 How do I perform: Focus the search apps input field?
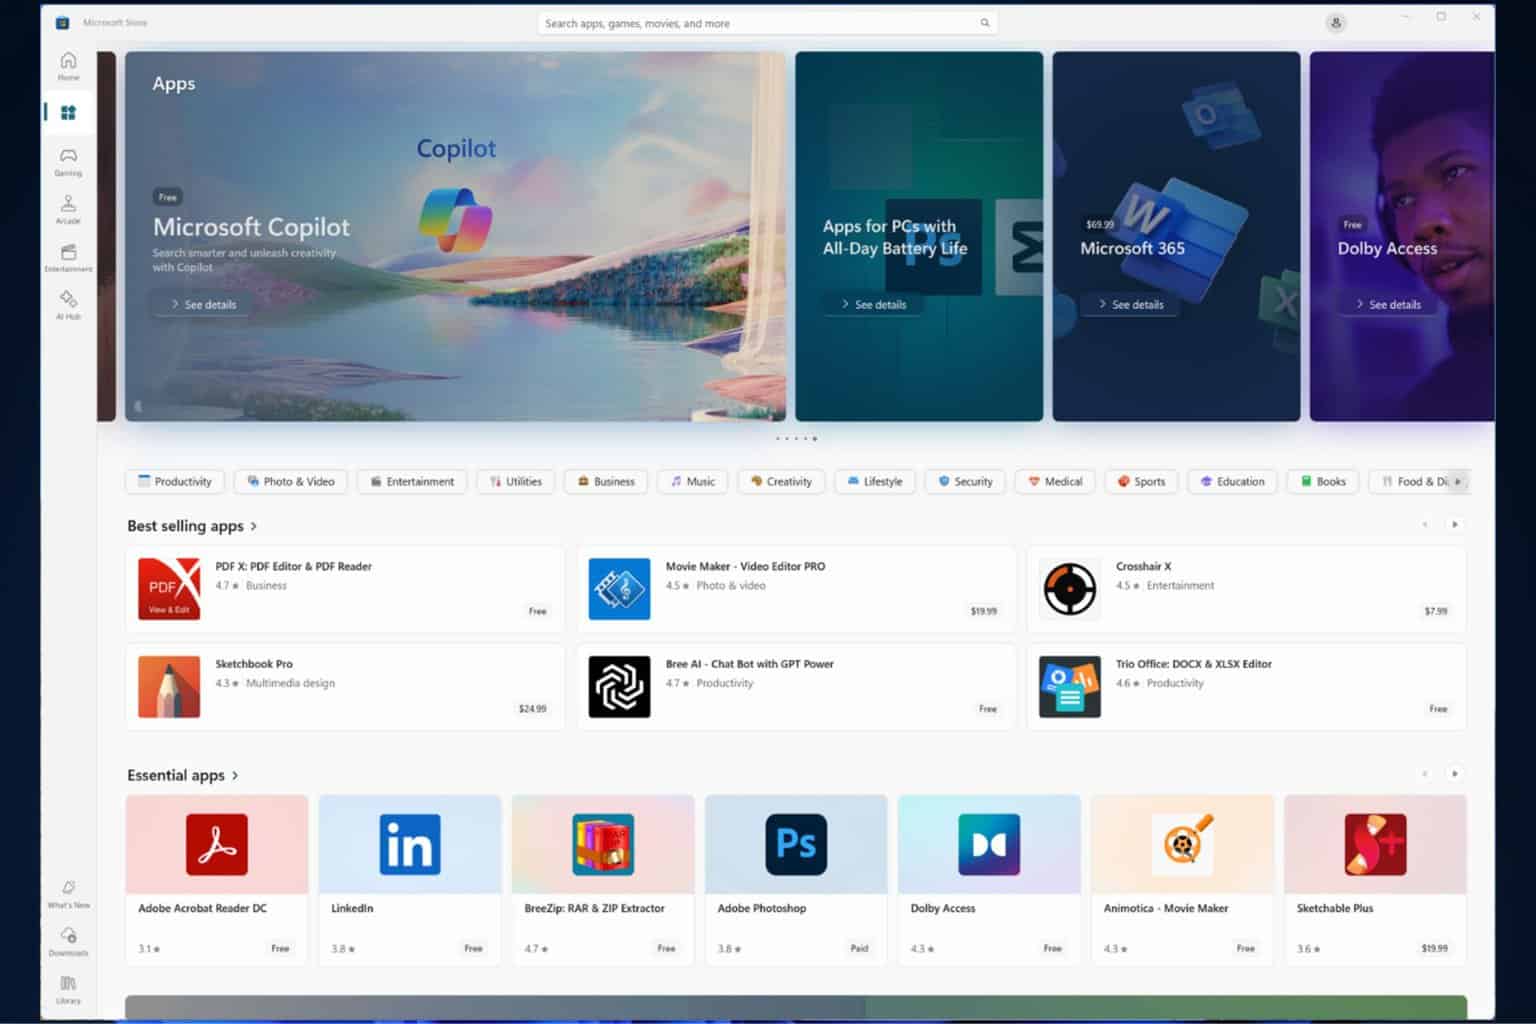(767, 23)
